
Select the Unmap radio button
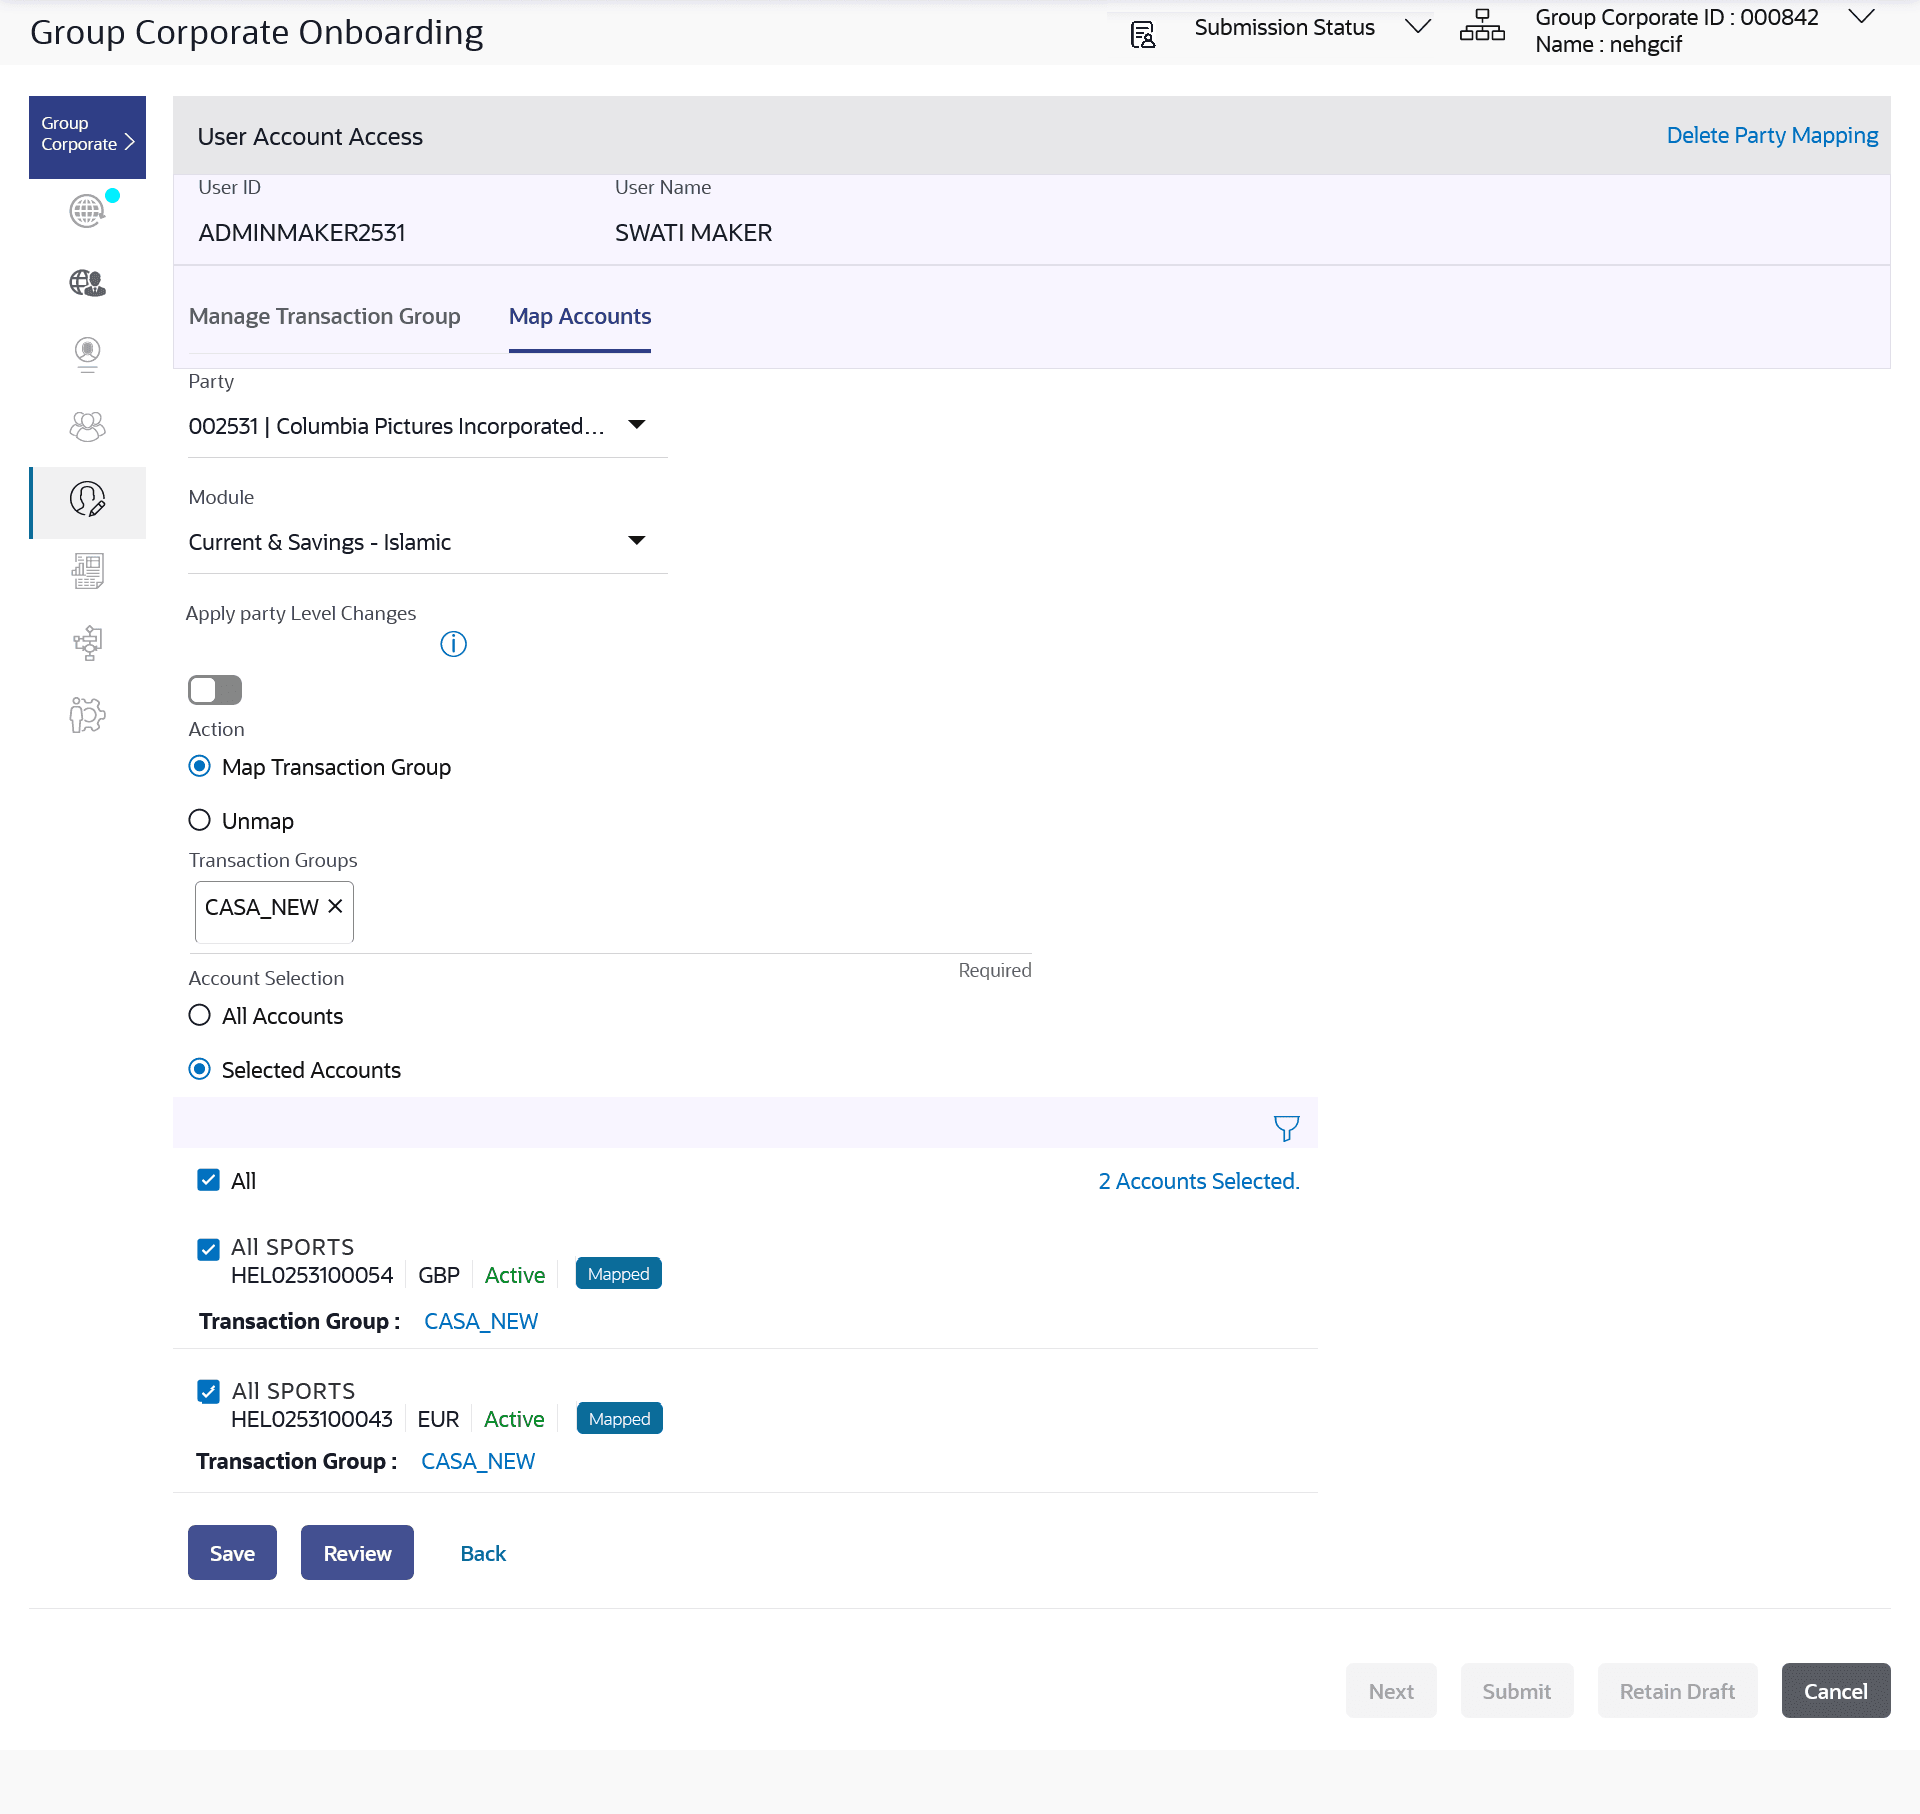pyautogui.click(x=200, y=821)
